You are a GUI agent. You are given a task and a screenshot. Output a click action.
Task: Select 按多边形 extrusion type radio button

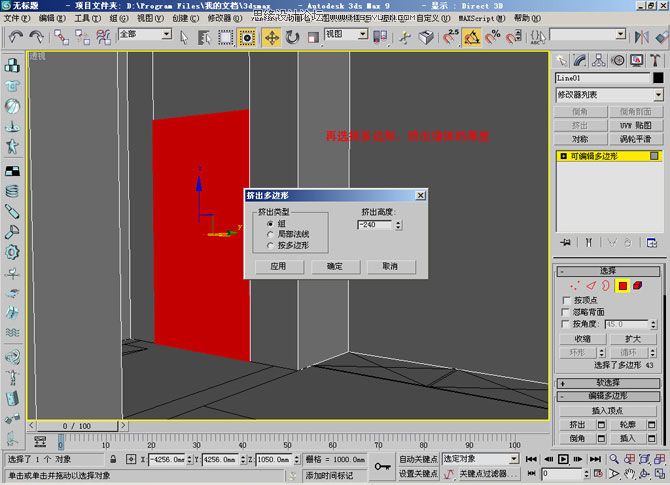coord(270,245)
